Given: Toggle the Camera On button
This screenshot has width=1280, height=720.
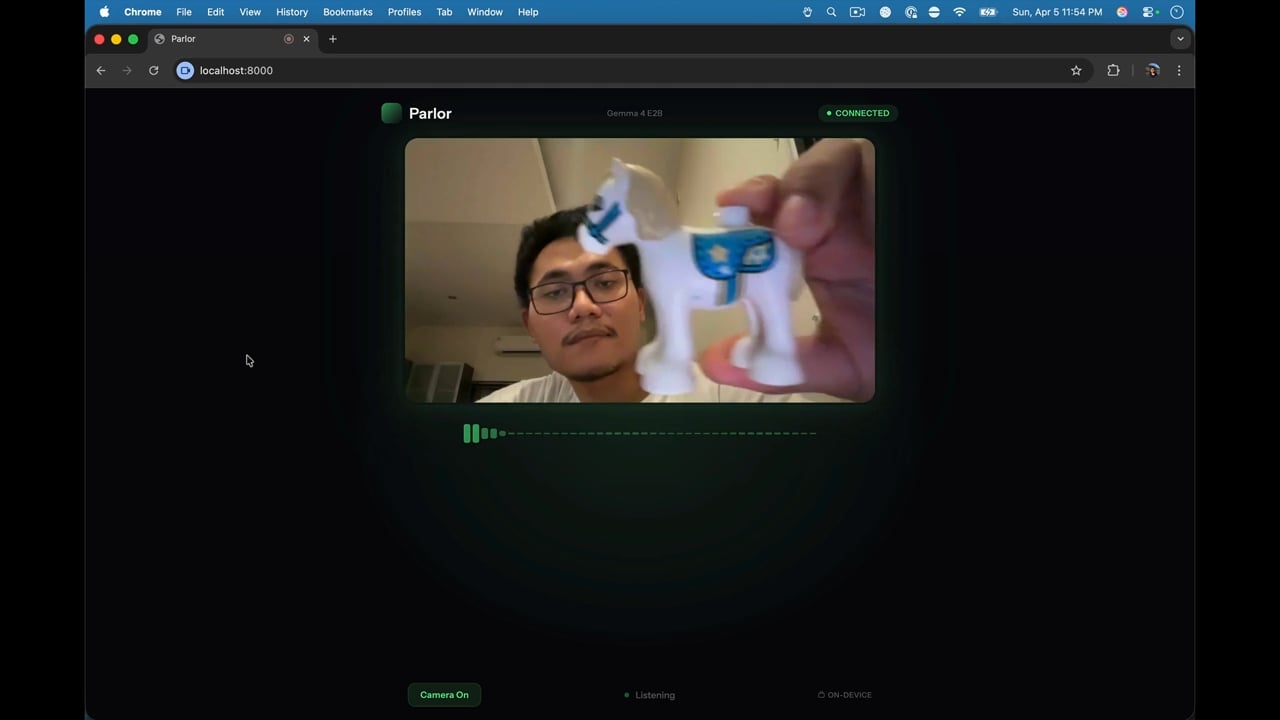Looking at the screenshot, I should coord(444,695).
